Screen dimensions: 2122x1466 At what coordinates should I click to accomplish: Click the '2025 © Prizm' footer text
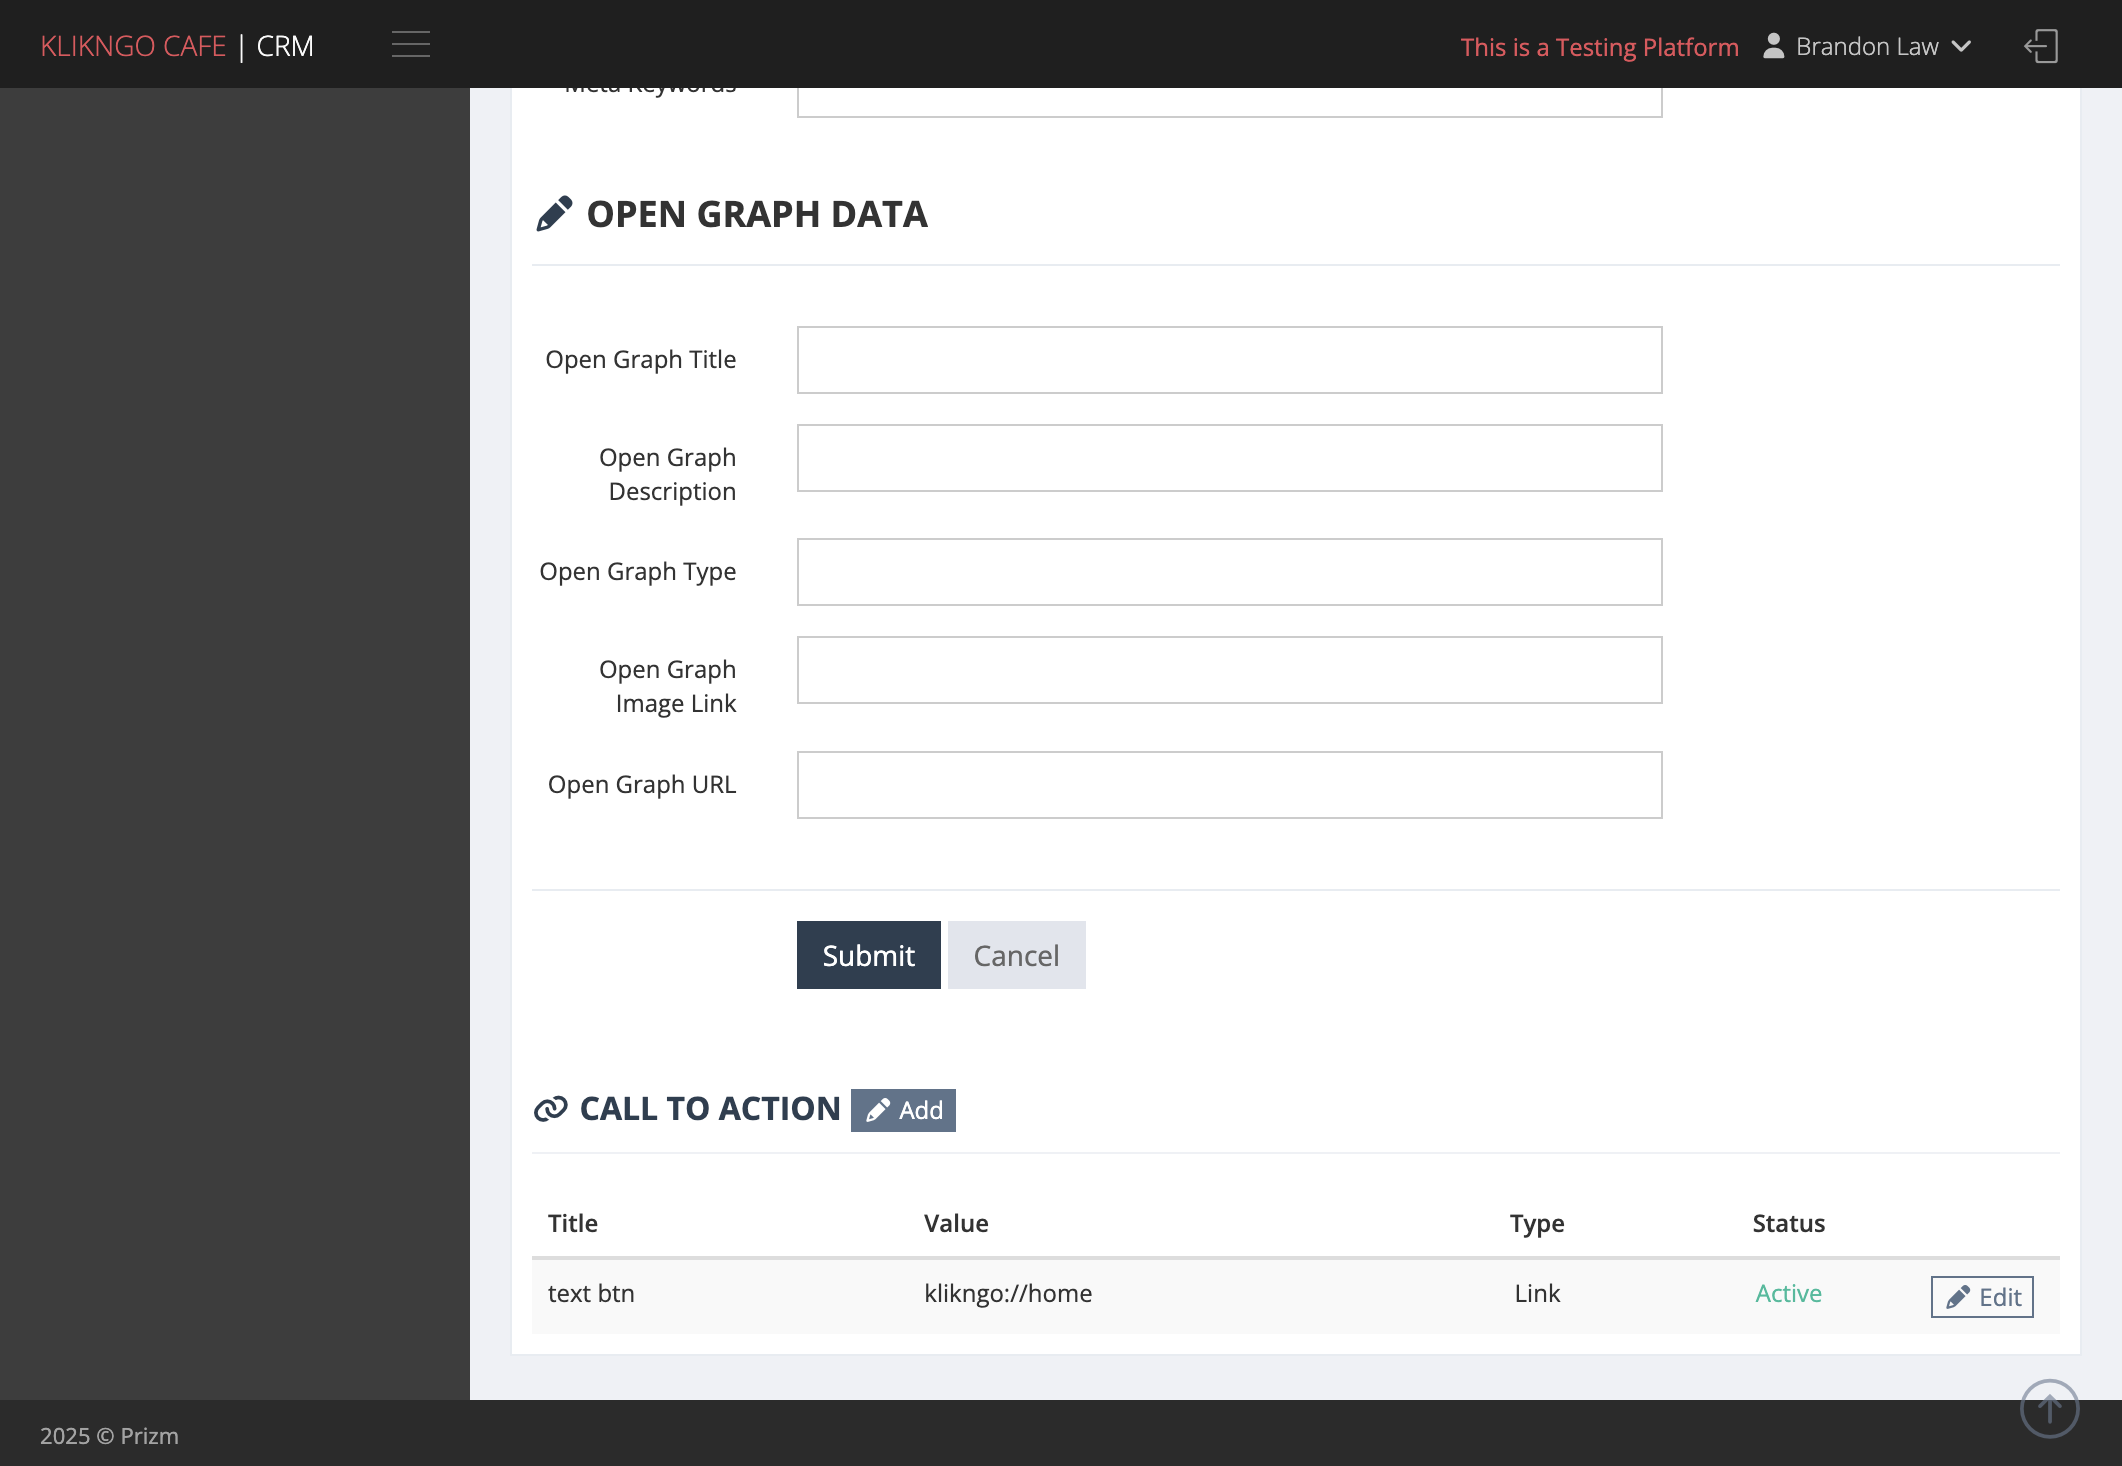tap(109, 1435)
